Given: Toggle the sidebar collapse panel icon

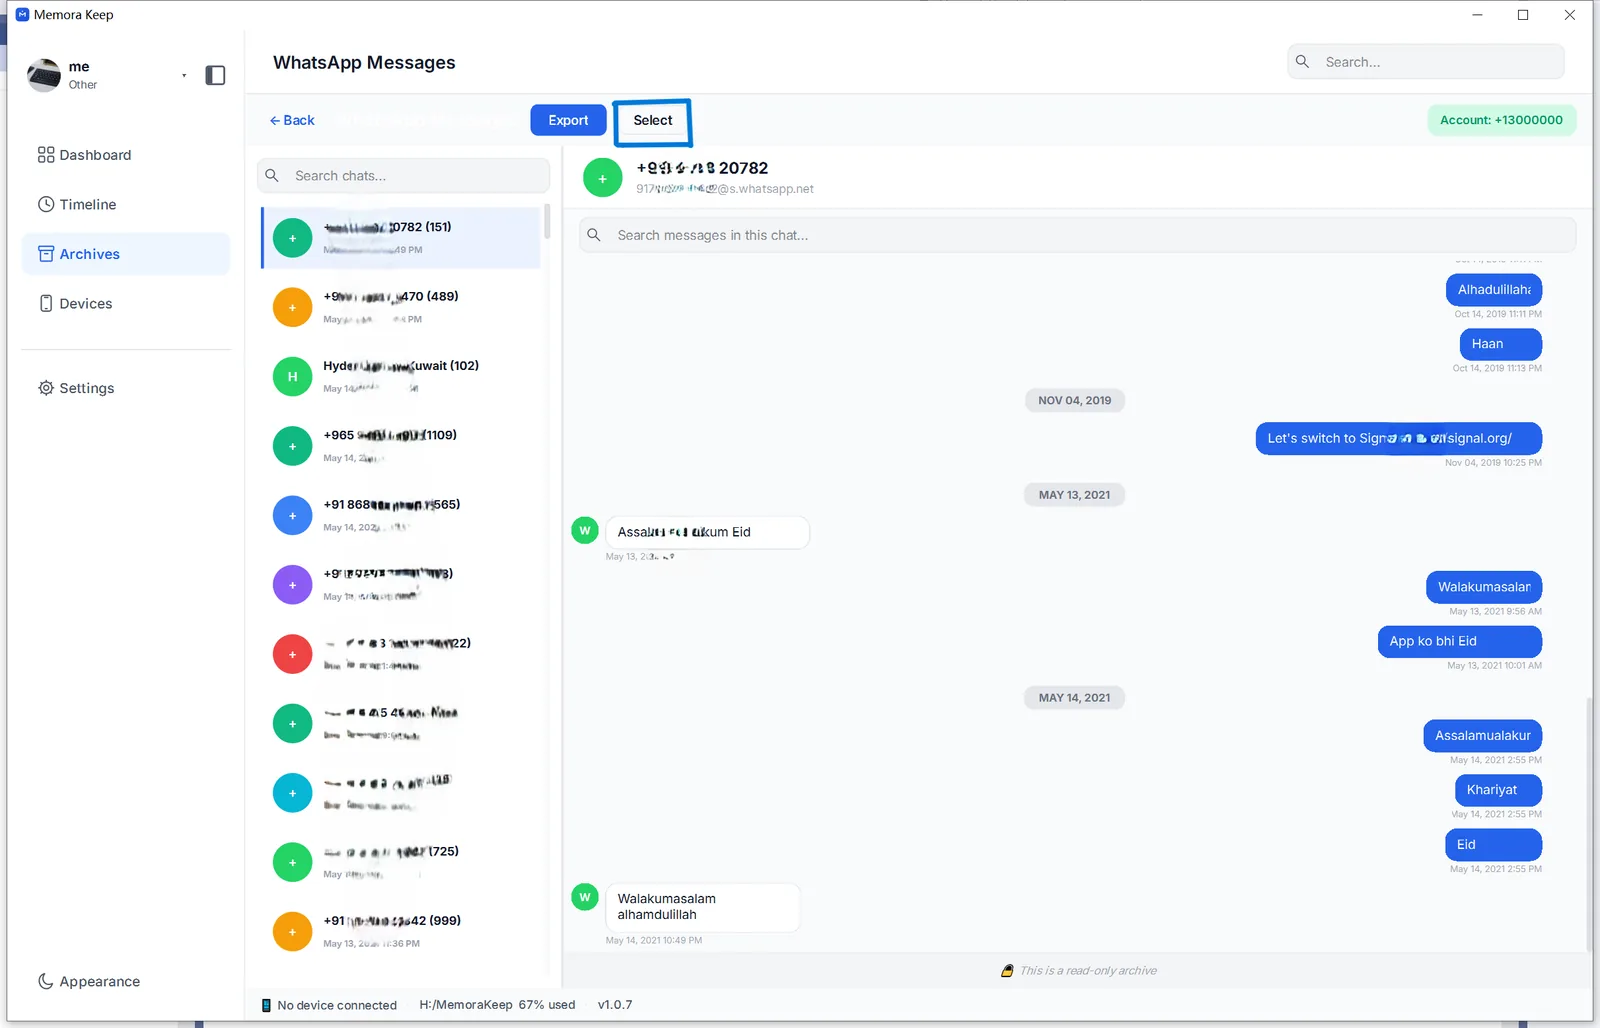Looking at the screenshot, I should pos(215,75).
